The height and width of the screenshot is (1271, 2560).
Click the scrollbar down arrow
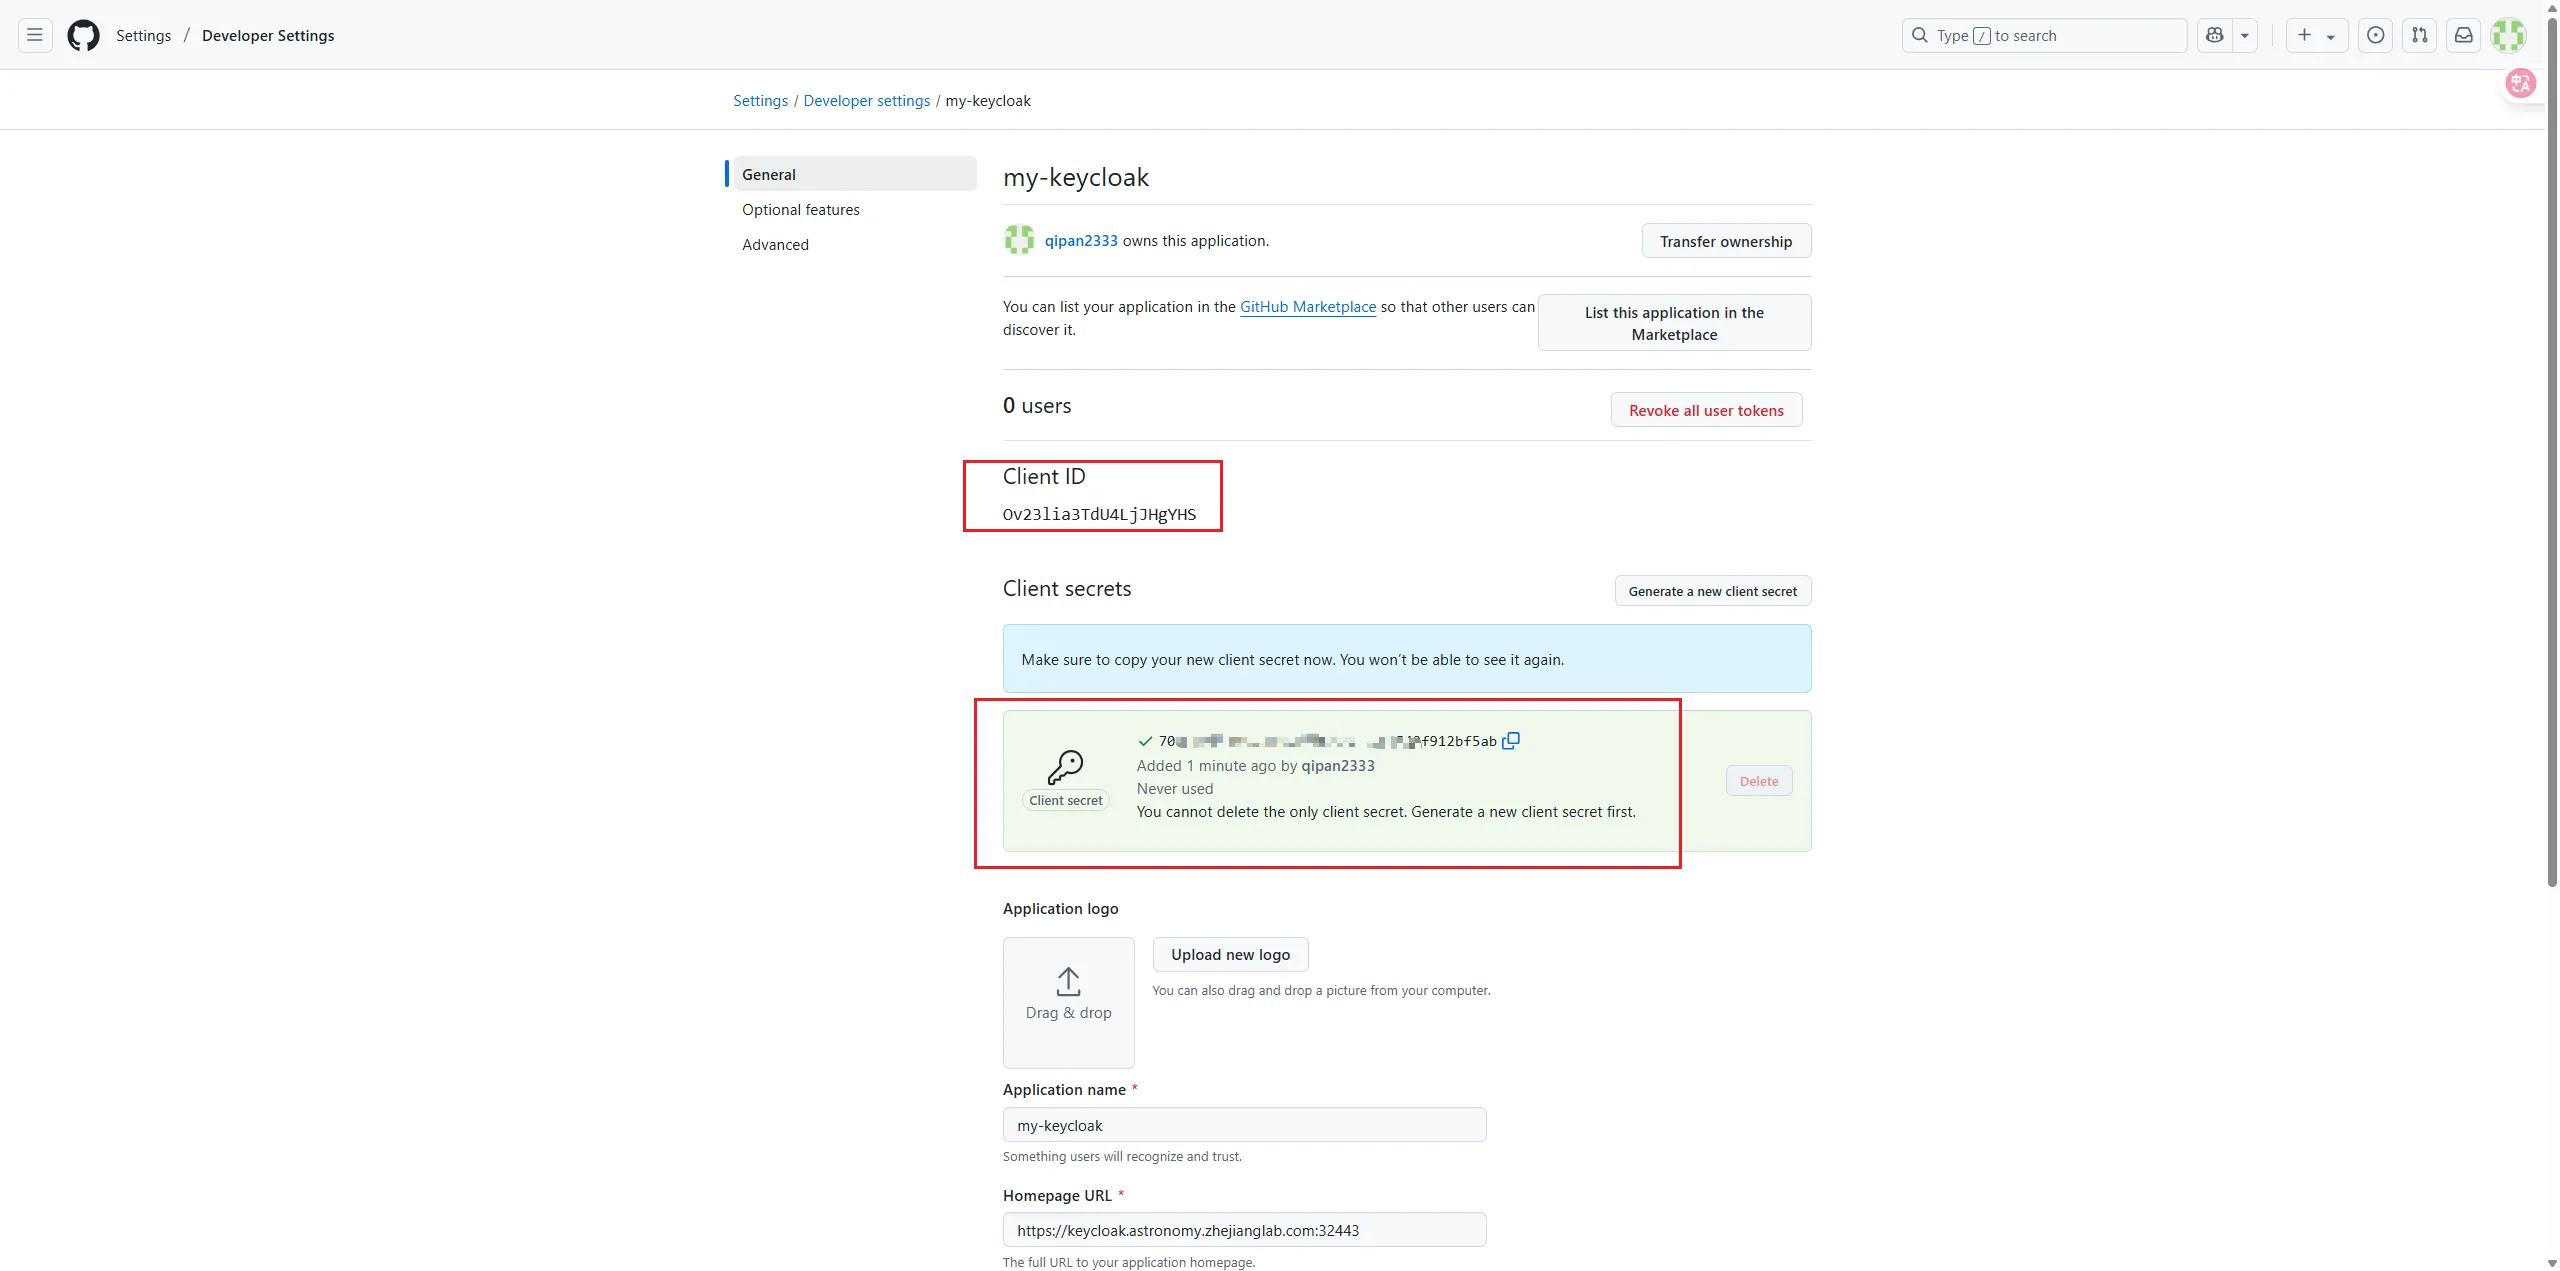point(2551,1263)
